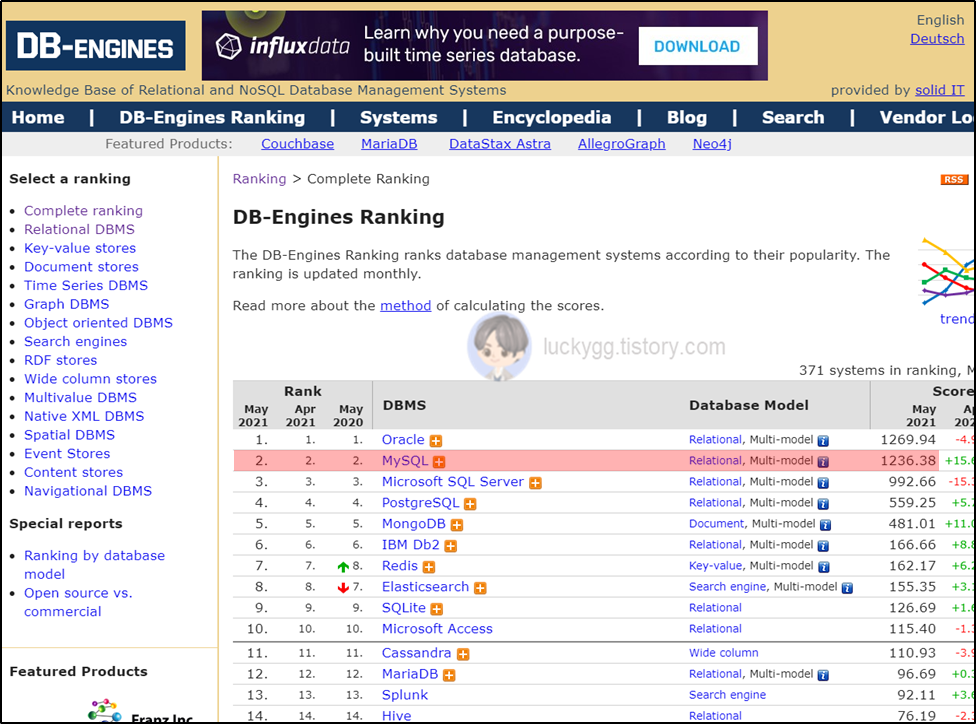Image resolution: width=976 pixels, height=724 pixels.
Task: Select Native XML DBMS ranking
Action: [84, 416]
